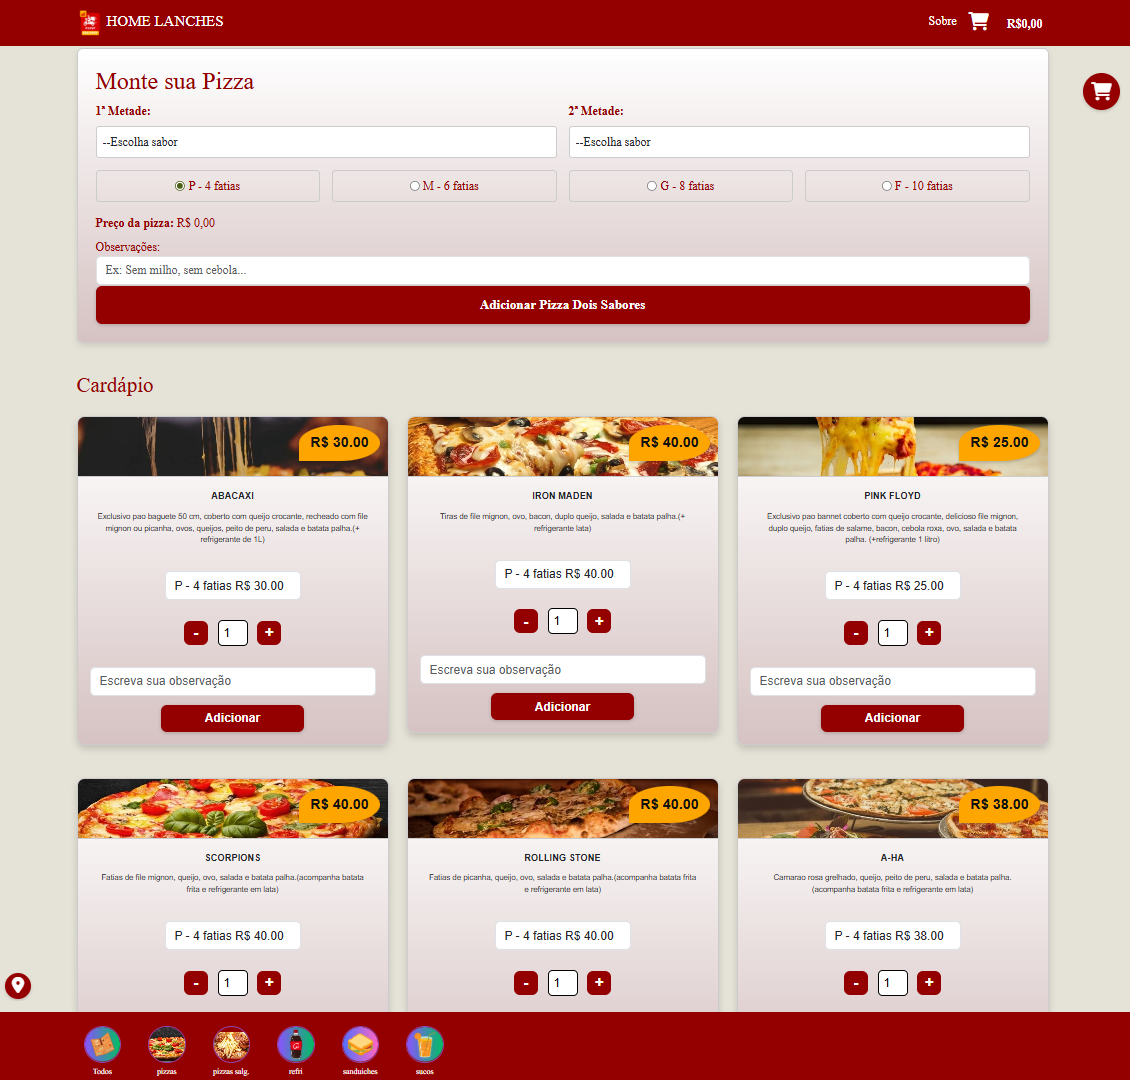Open the Sobre link in header
The height and width of the screenshot is (1080, 1130).
coord(942,21)
